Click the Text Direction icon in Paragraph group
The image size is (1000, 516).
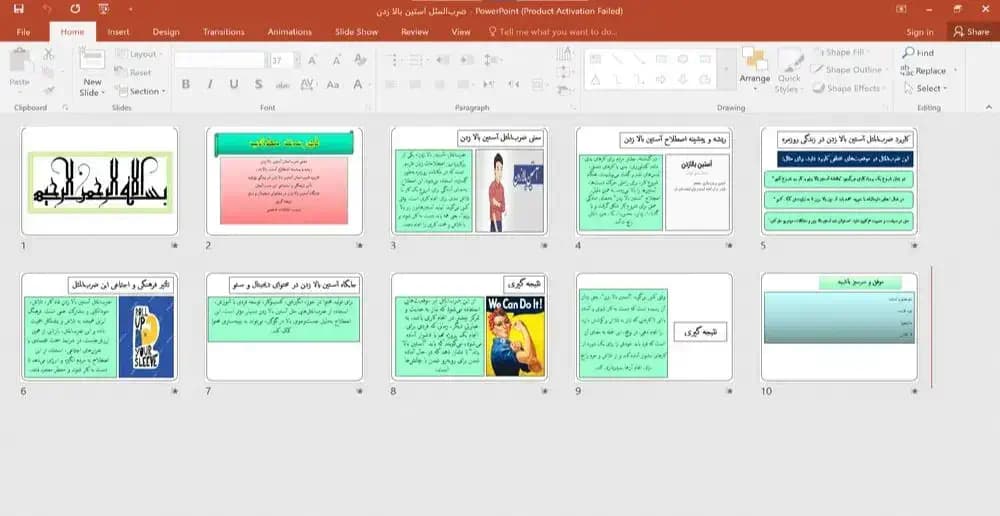pyautogui.click(x=564, y=55)
